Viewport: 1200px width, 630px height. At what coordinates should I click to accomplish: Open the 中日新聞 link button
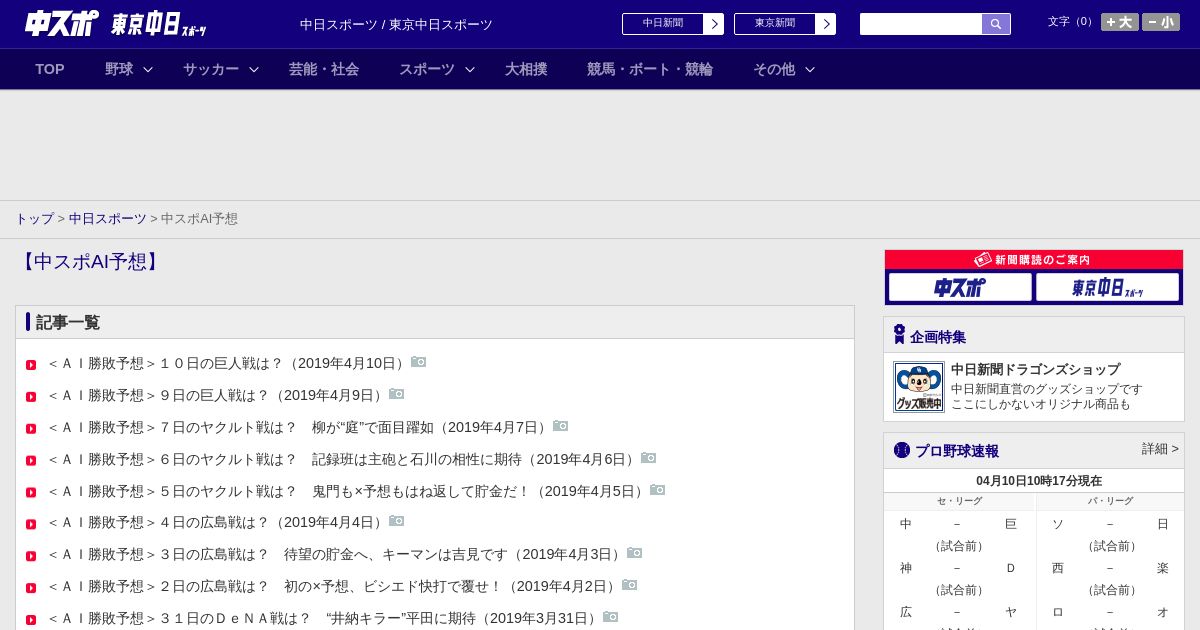(663, 24)
